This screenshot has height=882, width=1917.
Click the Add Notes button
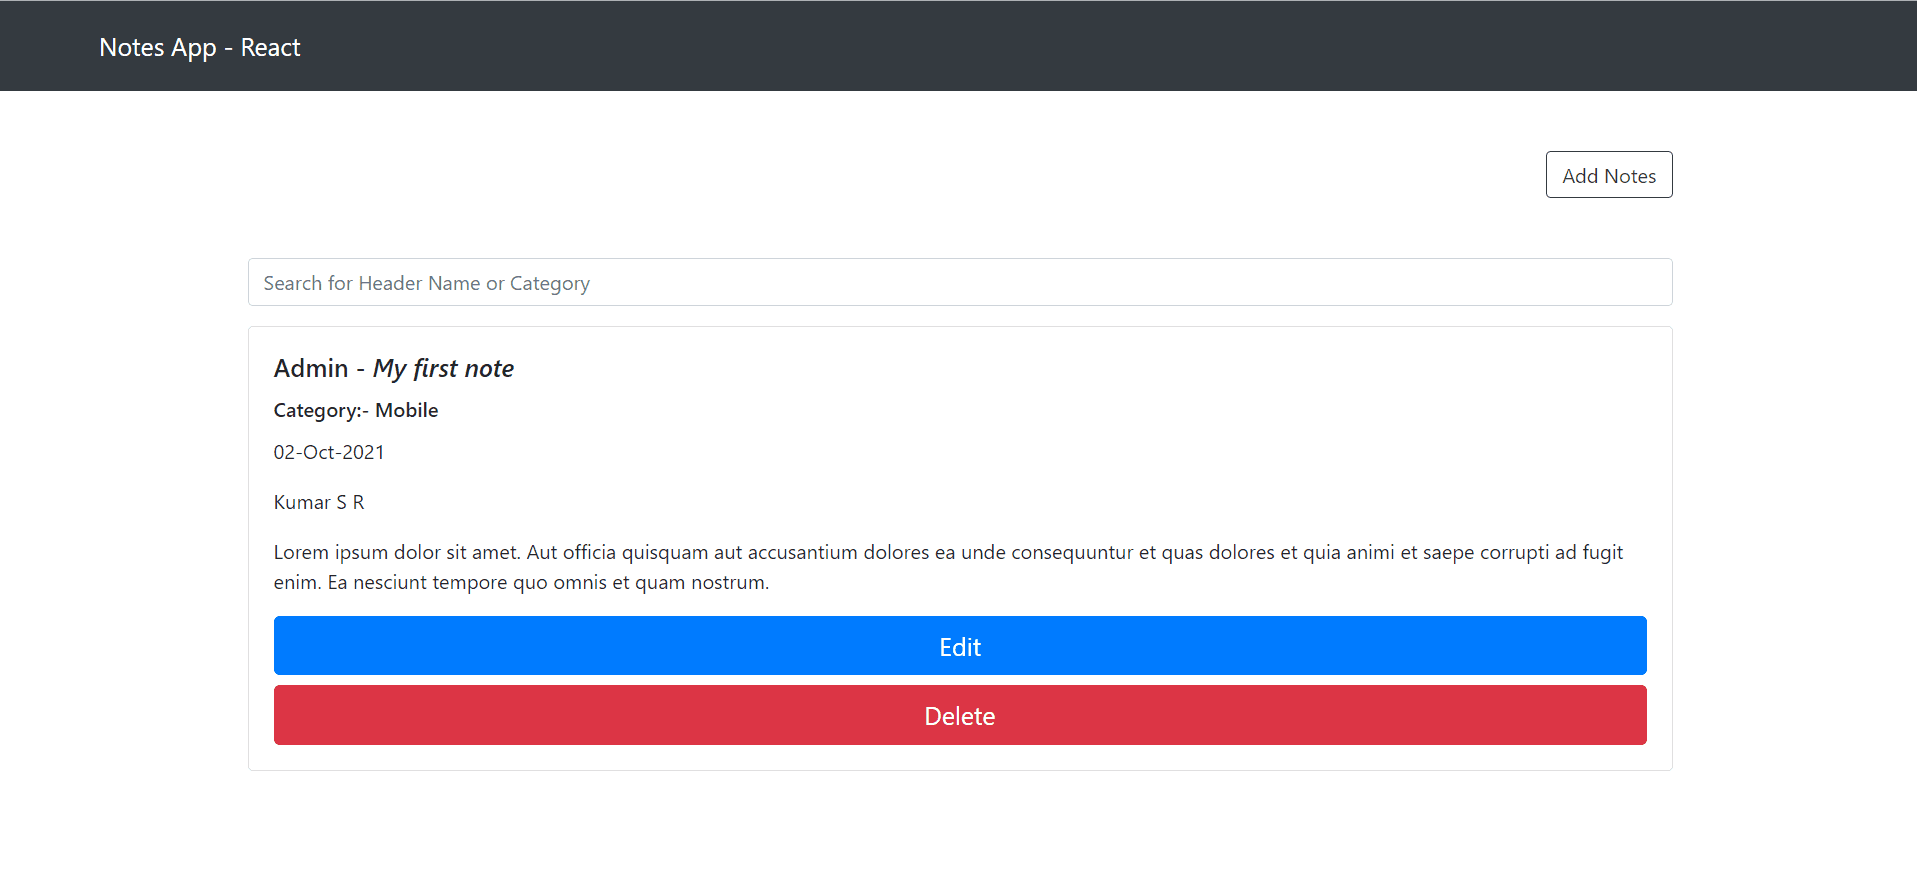coord(1608,175)
